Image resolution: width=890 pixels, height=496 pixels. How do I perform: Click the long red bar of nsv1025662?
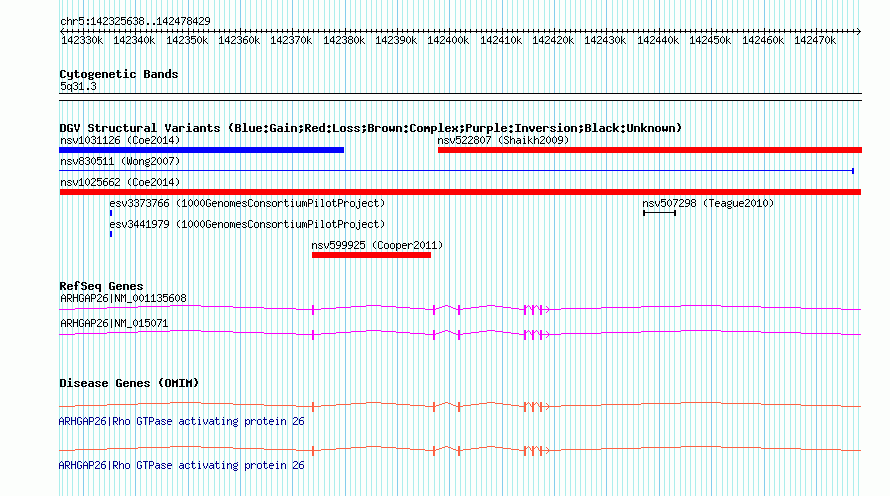(x=460, y=192)
